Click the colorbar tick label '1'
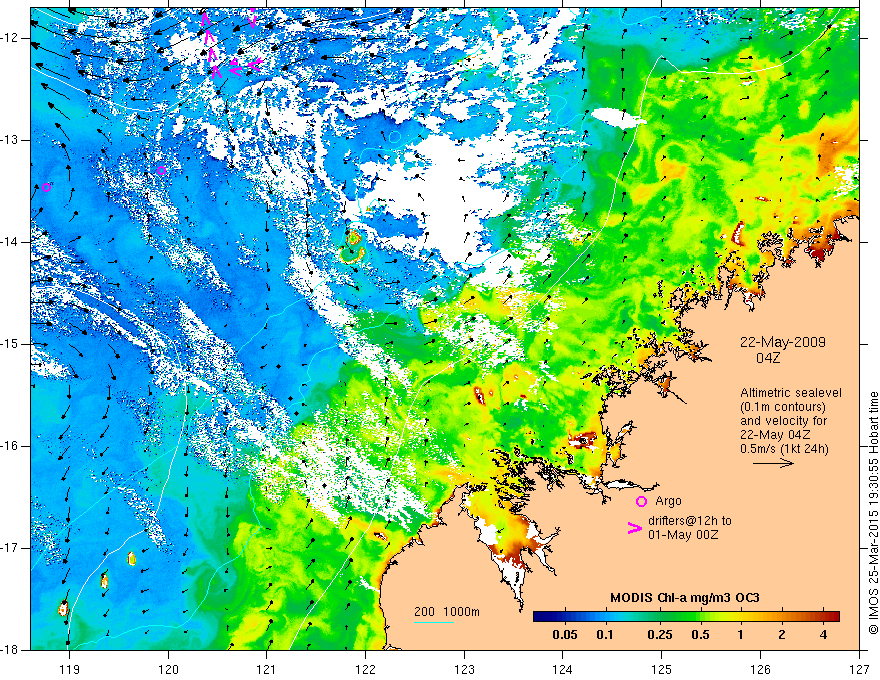 tap(740, 635)
